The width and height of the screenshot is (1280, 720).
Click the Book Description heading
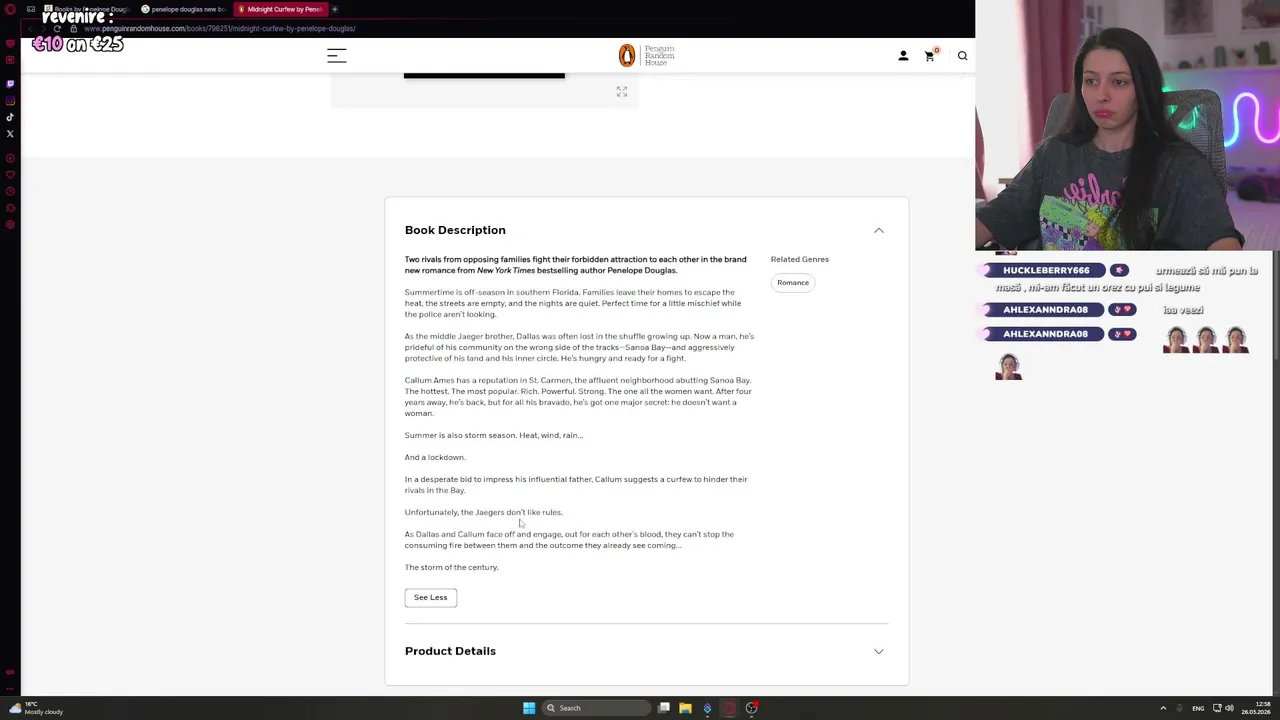455,230
